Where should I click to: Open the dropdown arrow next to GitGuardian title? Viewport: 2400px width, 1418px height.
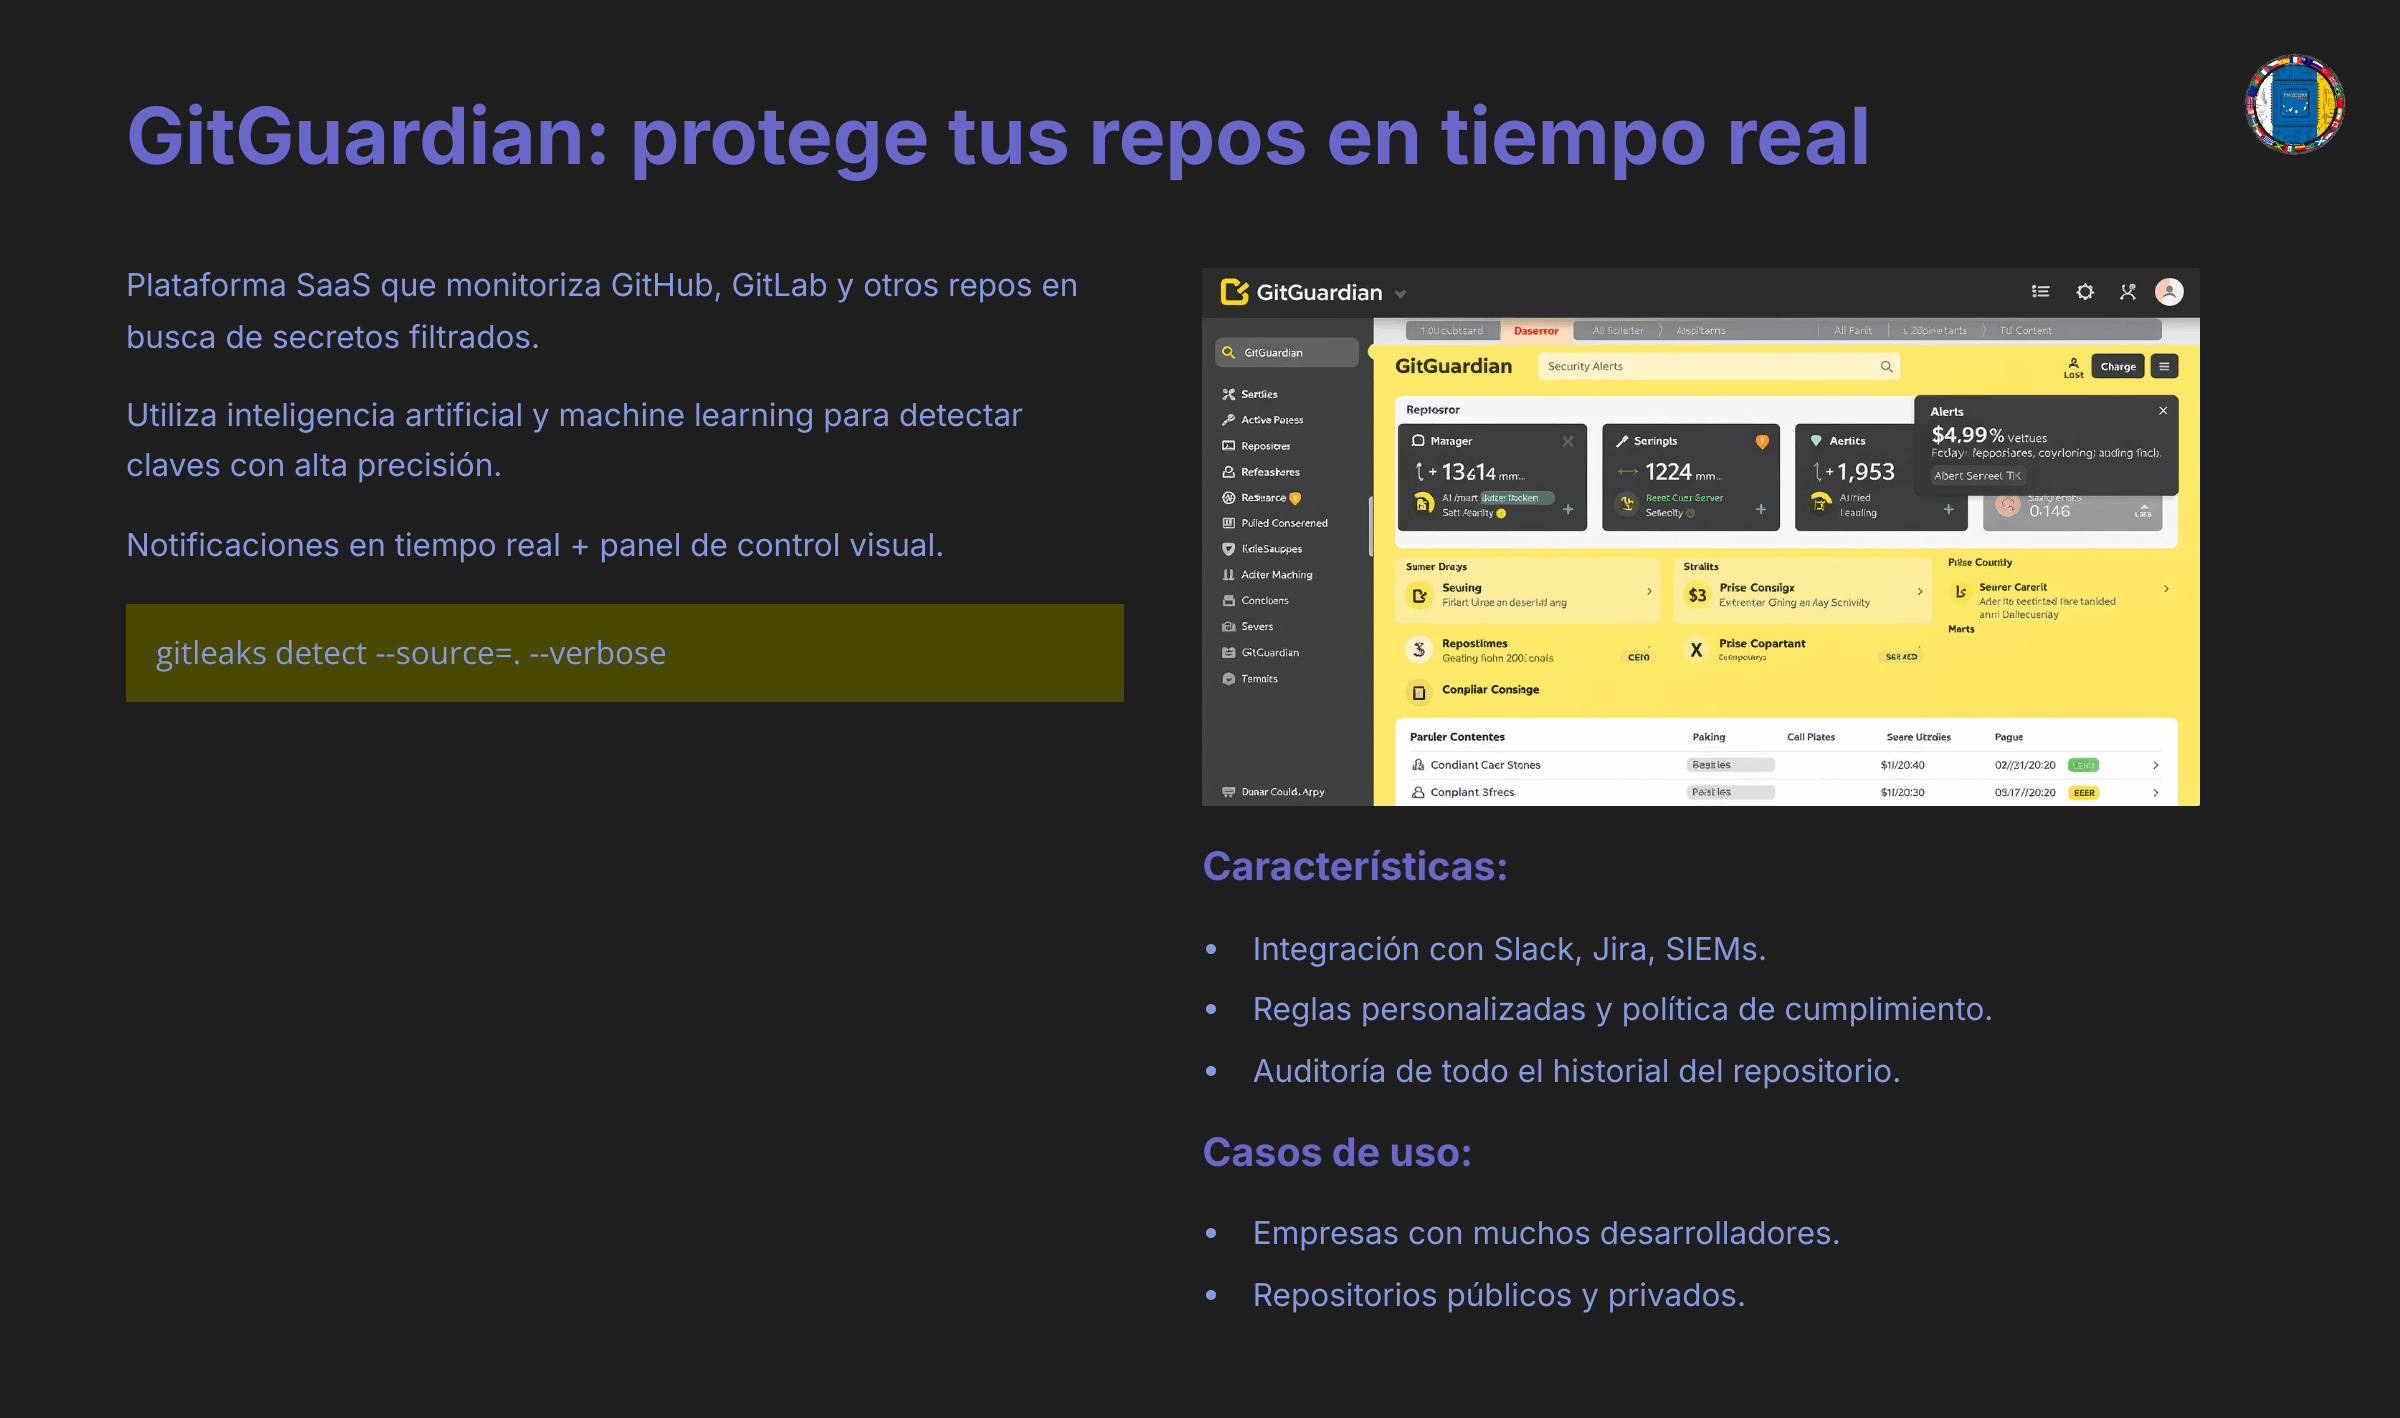tap(1400, 294)
